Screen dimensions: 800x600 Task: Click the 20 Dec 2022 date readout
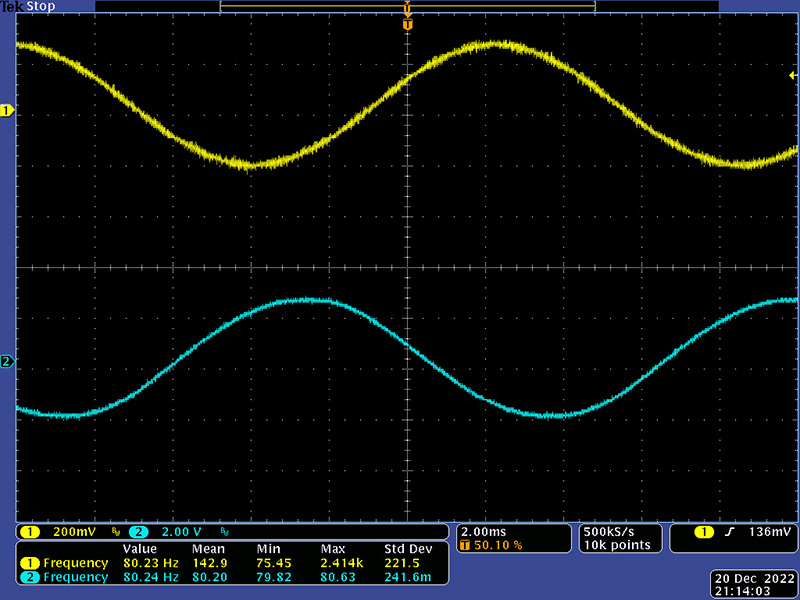pos(755,579)
